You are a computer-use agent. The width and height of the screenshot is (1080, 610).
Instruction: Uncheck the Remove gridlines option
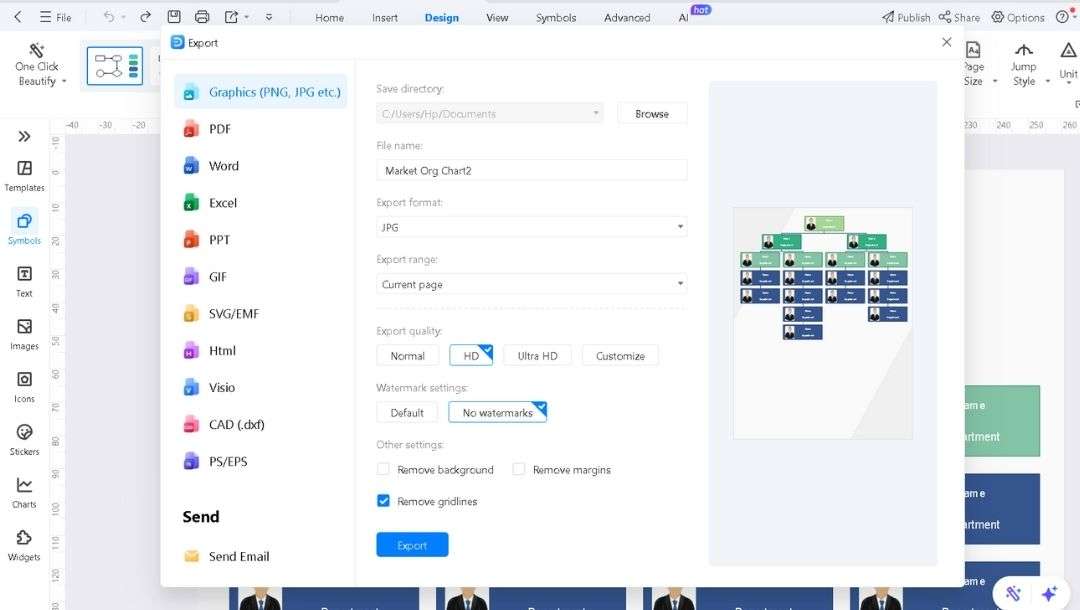(383, 501)
